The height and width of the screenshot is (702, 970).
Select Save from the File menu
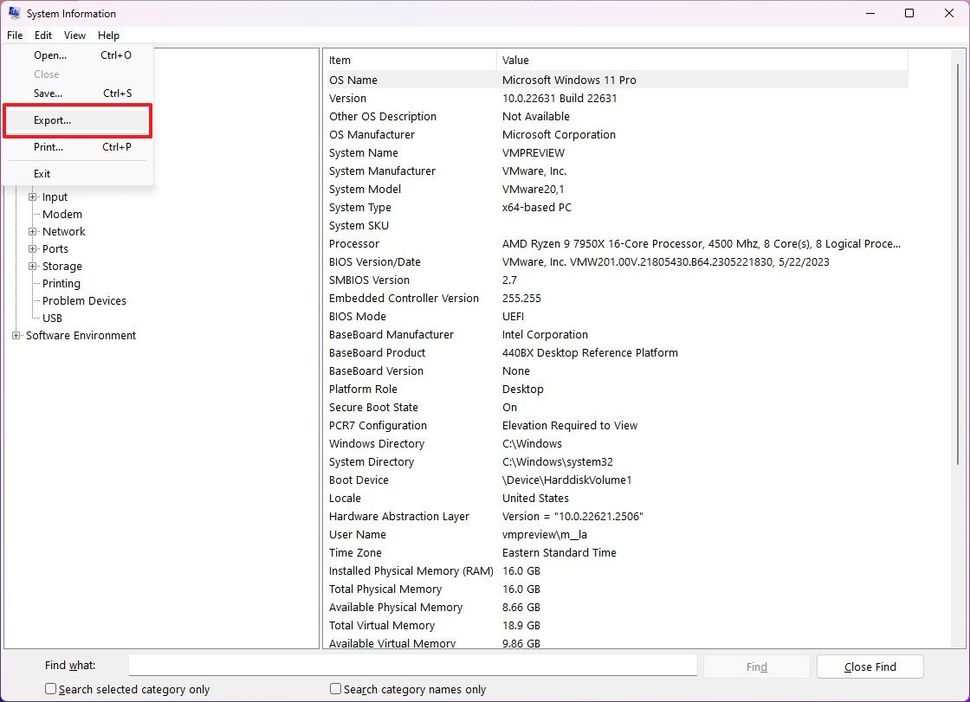pyautogui.click(x=47, y=93)
